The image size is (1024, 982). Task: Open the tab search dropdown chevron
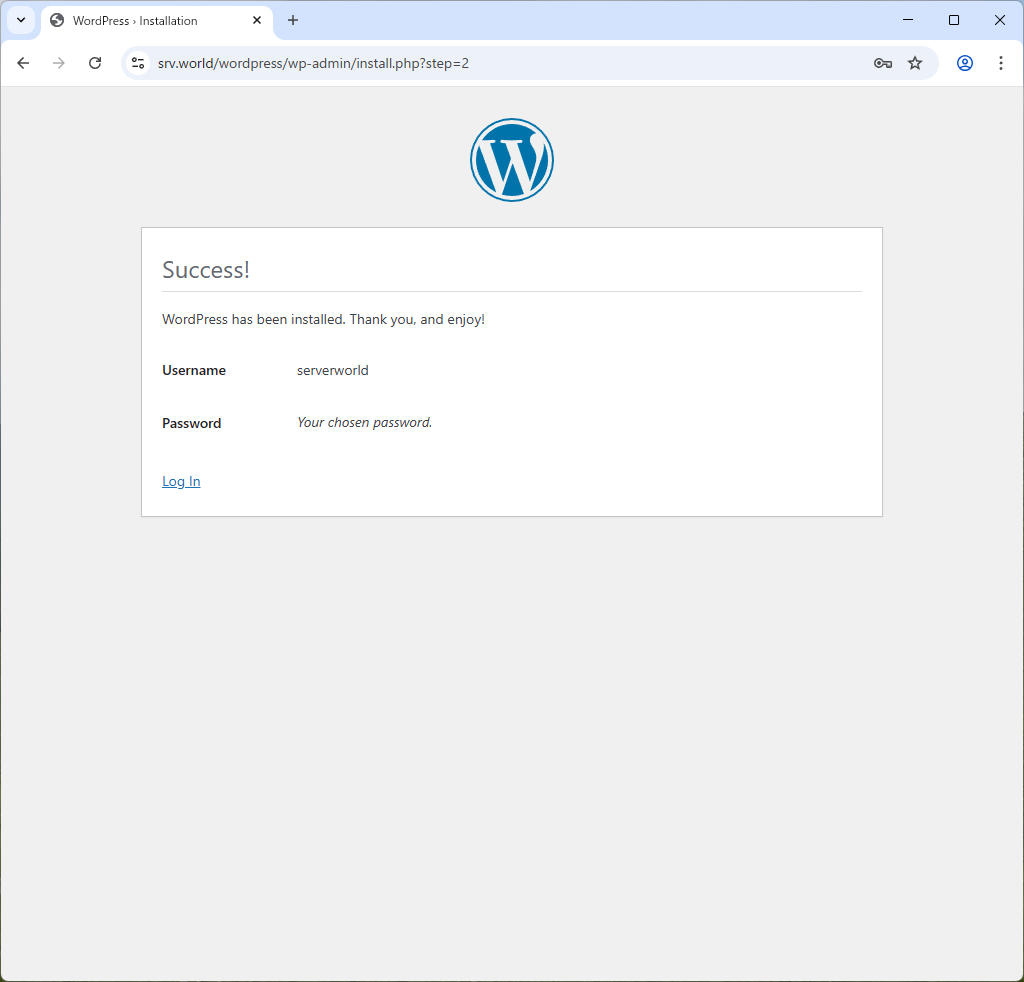pos(21,20)
